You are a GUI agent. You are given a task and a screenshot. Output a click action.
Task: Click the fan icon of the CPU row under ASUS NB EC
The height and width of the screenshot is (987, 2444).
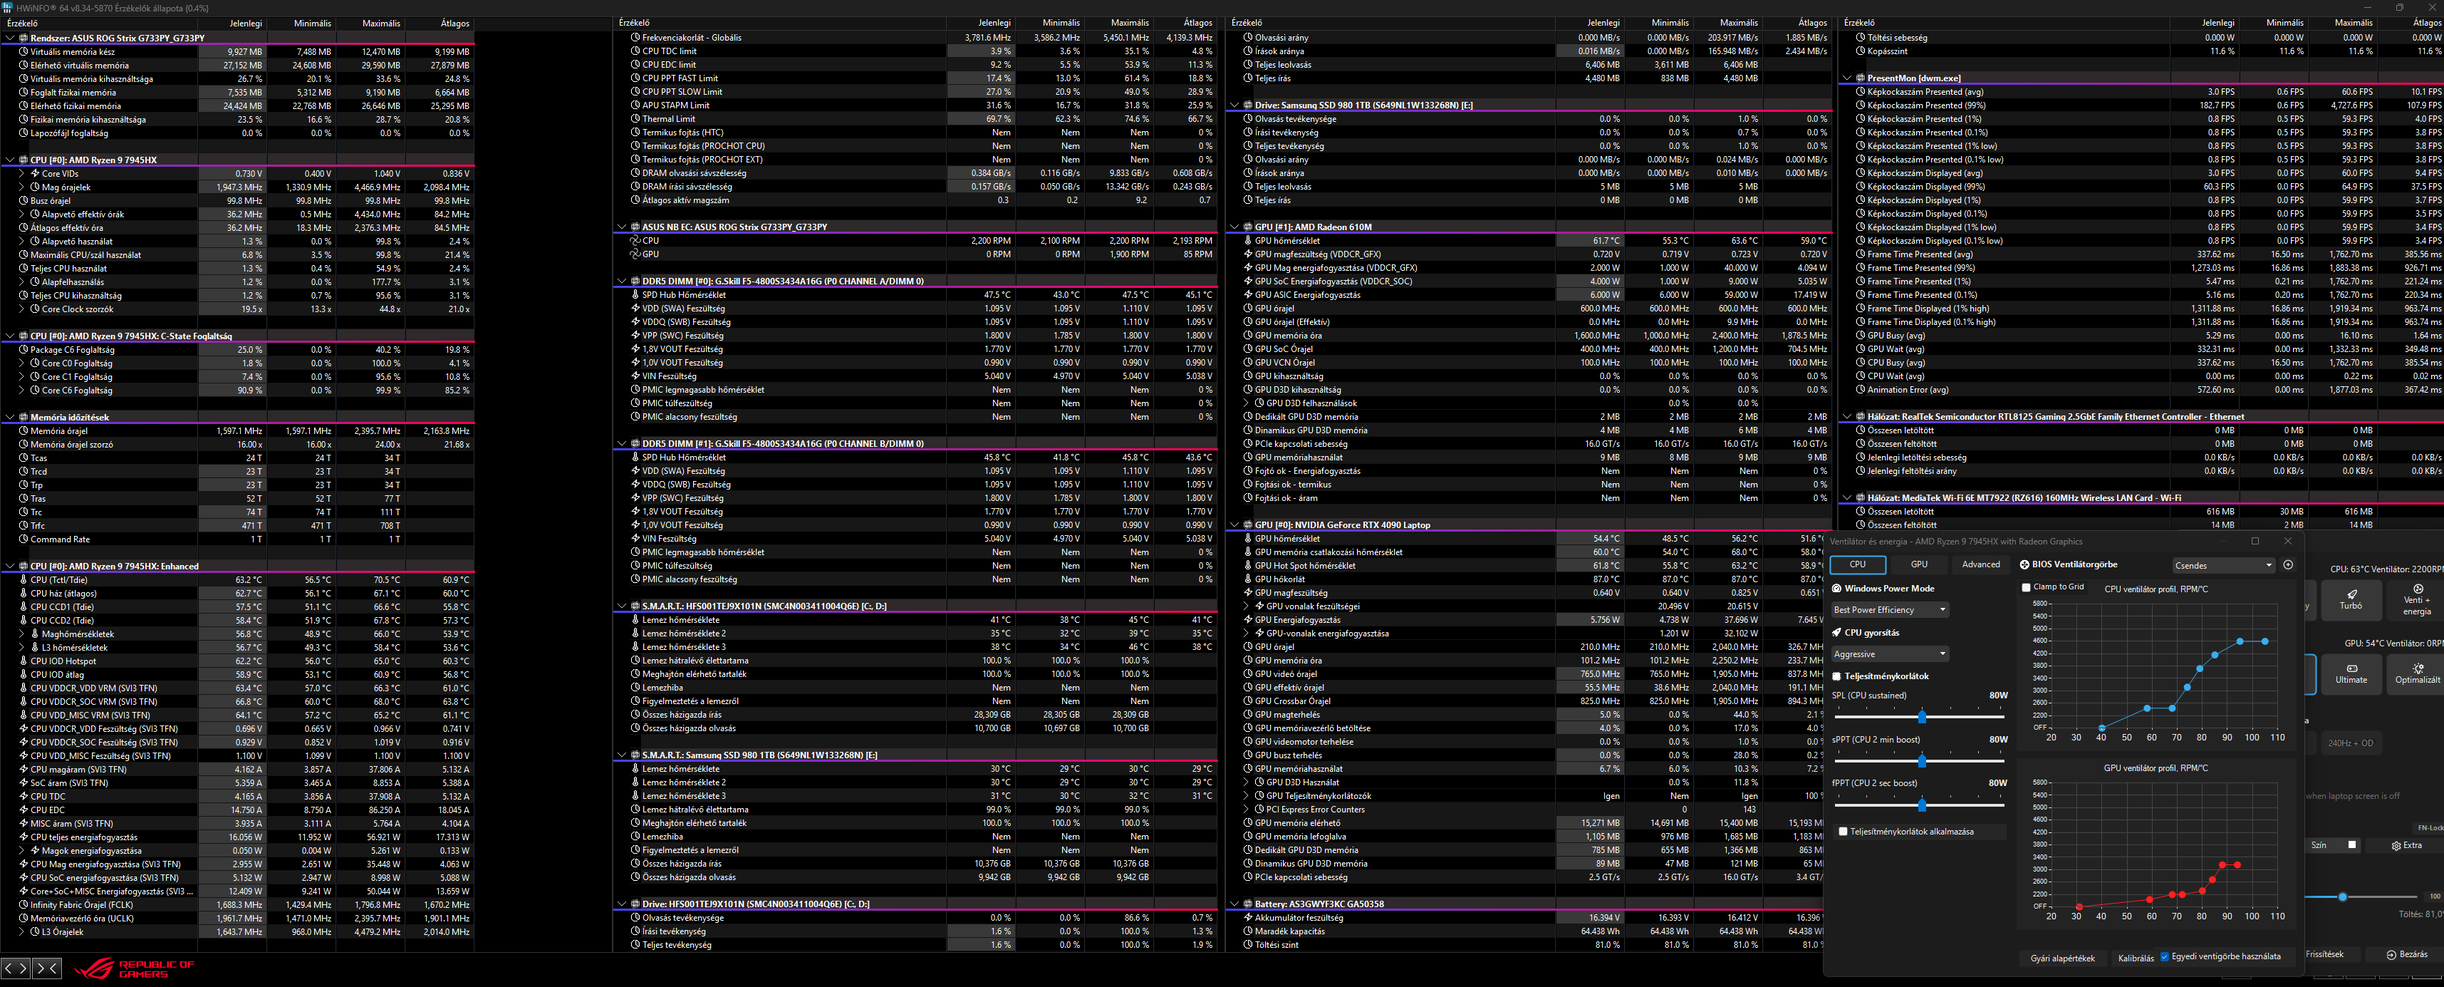coord(635,241)
